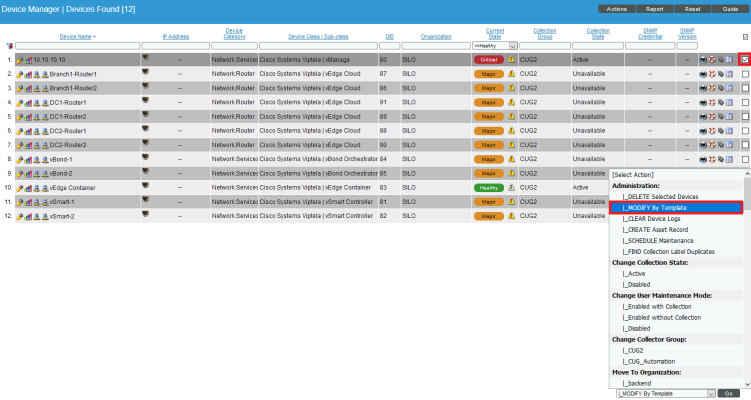Click warning triangle beside Critical state
Image resolution: width=751 pixels, height=400 pixels.
[x=512, y=59]
